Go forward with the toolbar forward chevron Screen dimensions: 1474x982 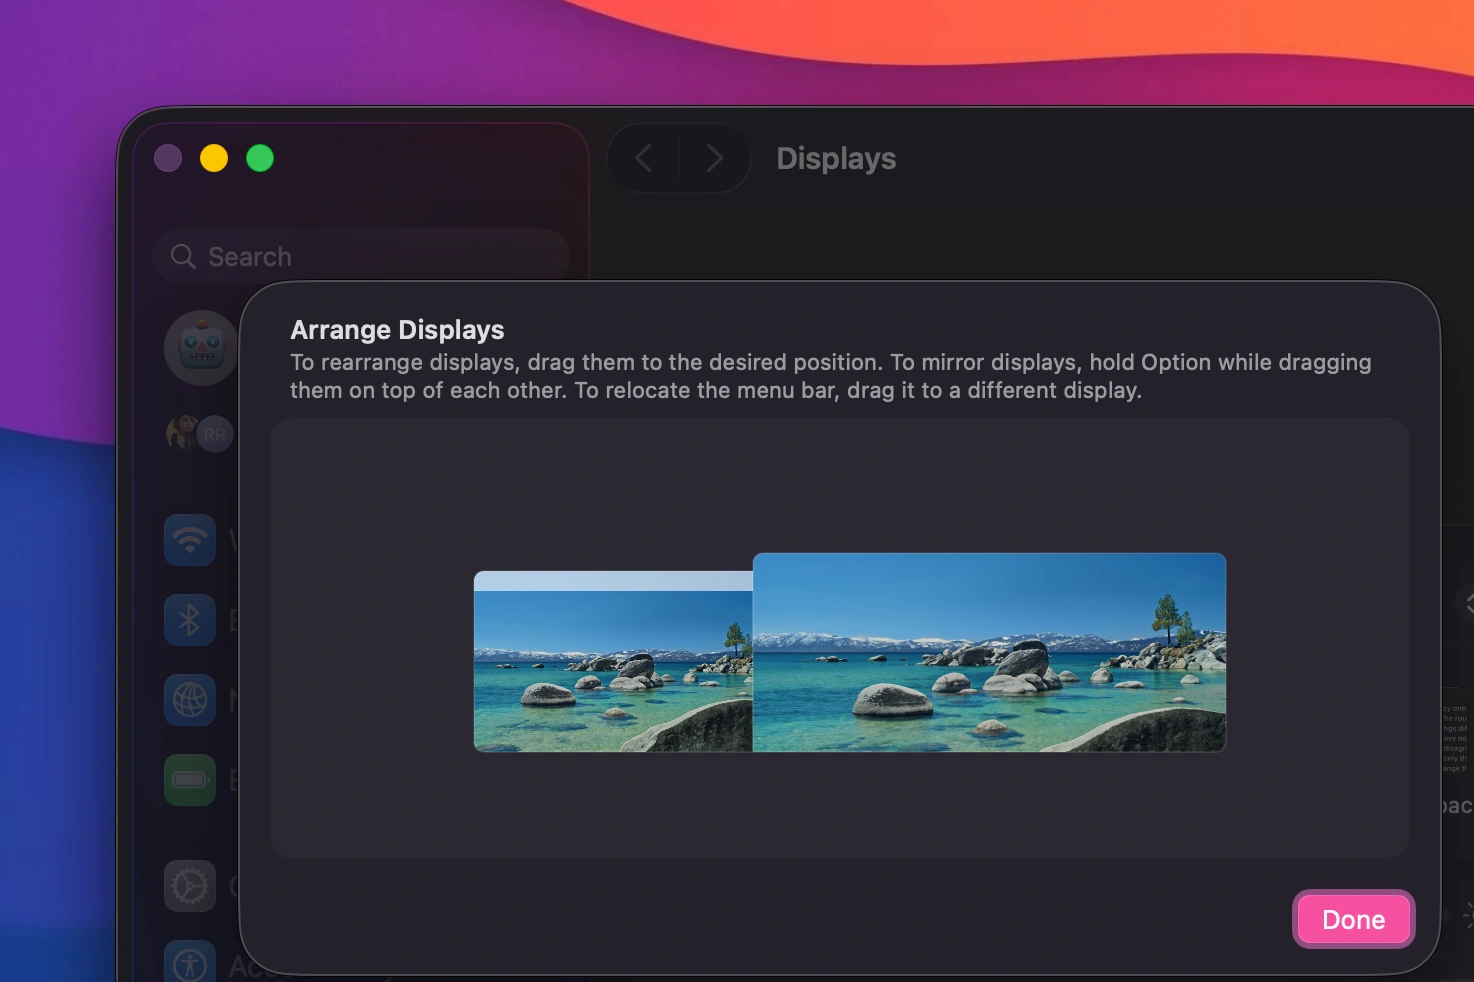click(x=714, y=158)
